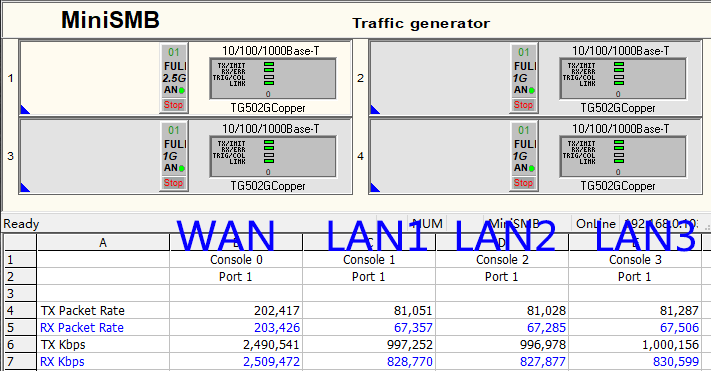Click the Ready status bar text
The image size is (711, 371).
(x=21, y=224)
